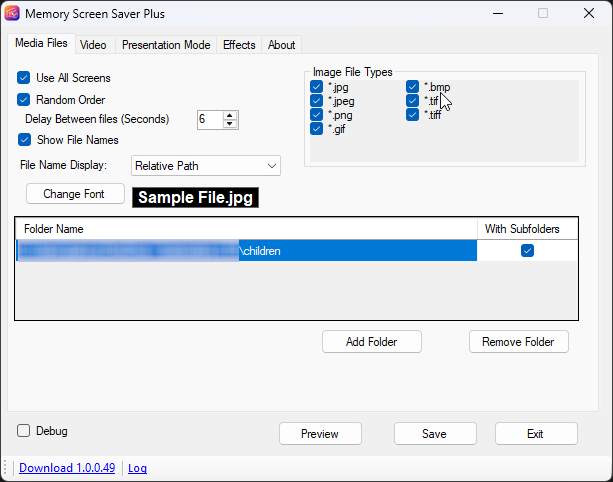Decrease the delay seconds with down arrow
The height and width of the screenshot is (482, 613).
(230, 124)
